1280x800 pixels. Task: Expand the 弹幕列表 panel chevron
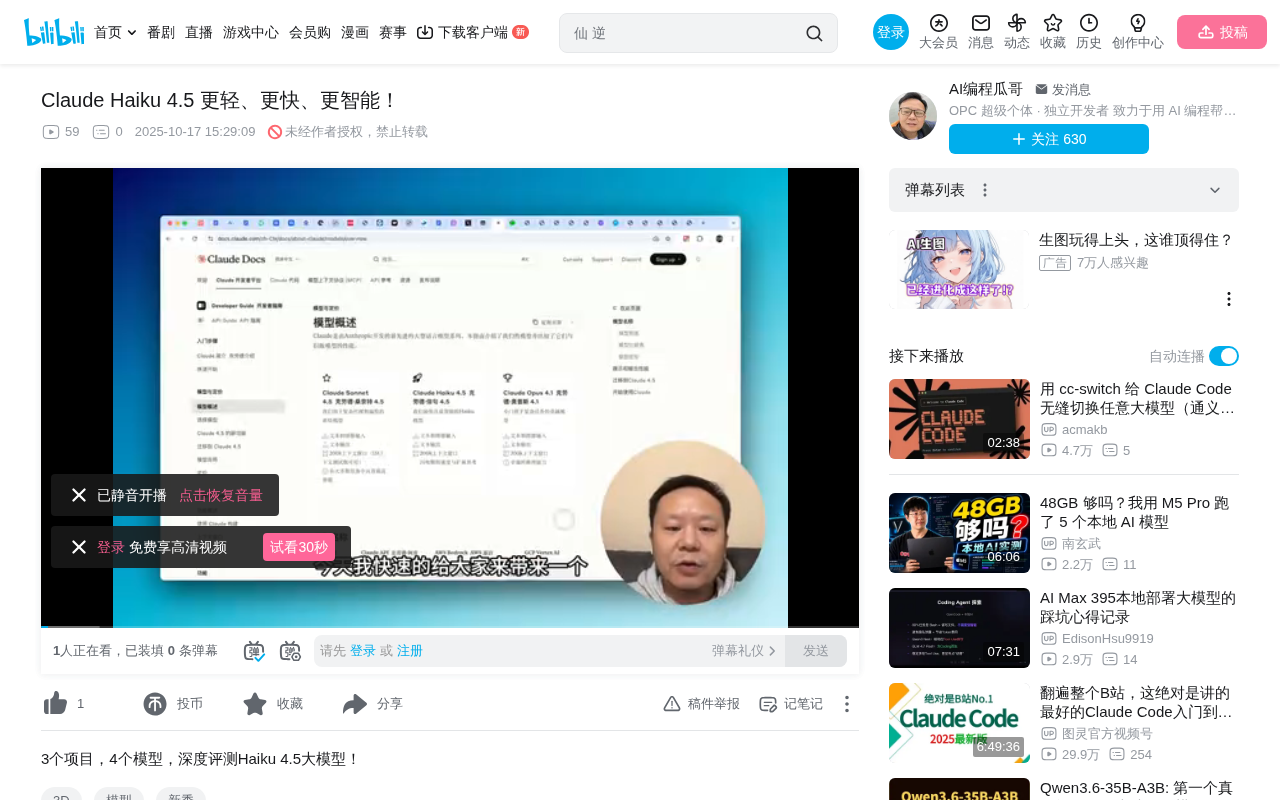click(x=1215, y=190)
